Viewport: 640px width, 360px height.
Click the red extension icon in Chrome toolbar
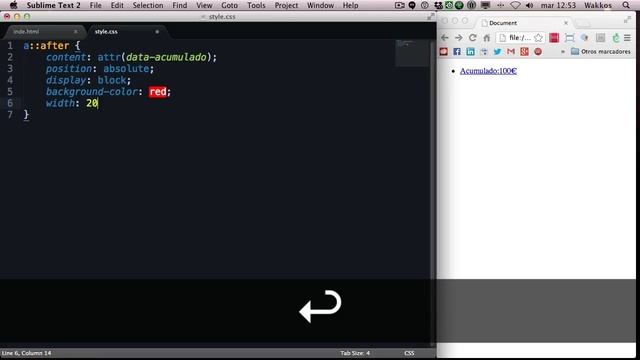(x=554, y=38)
